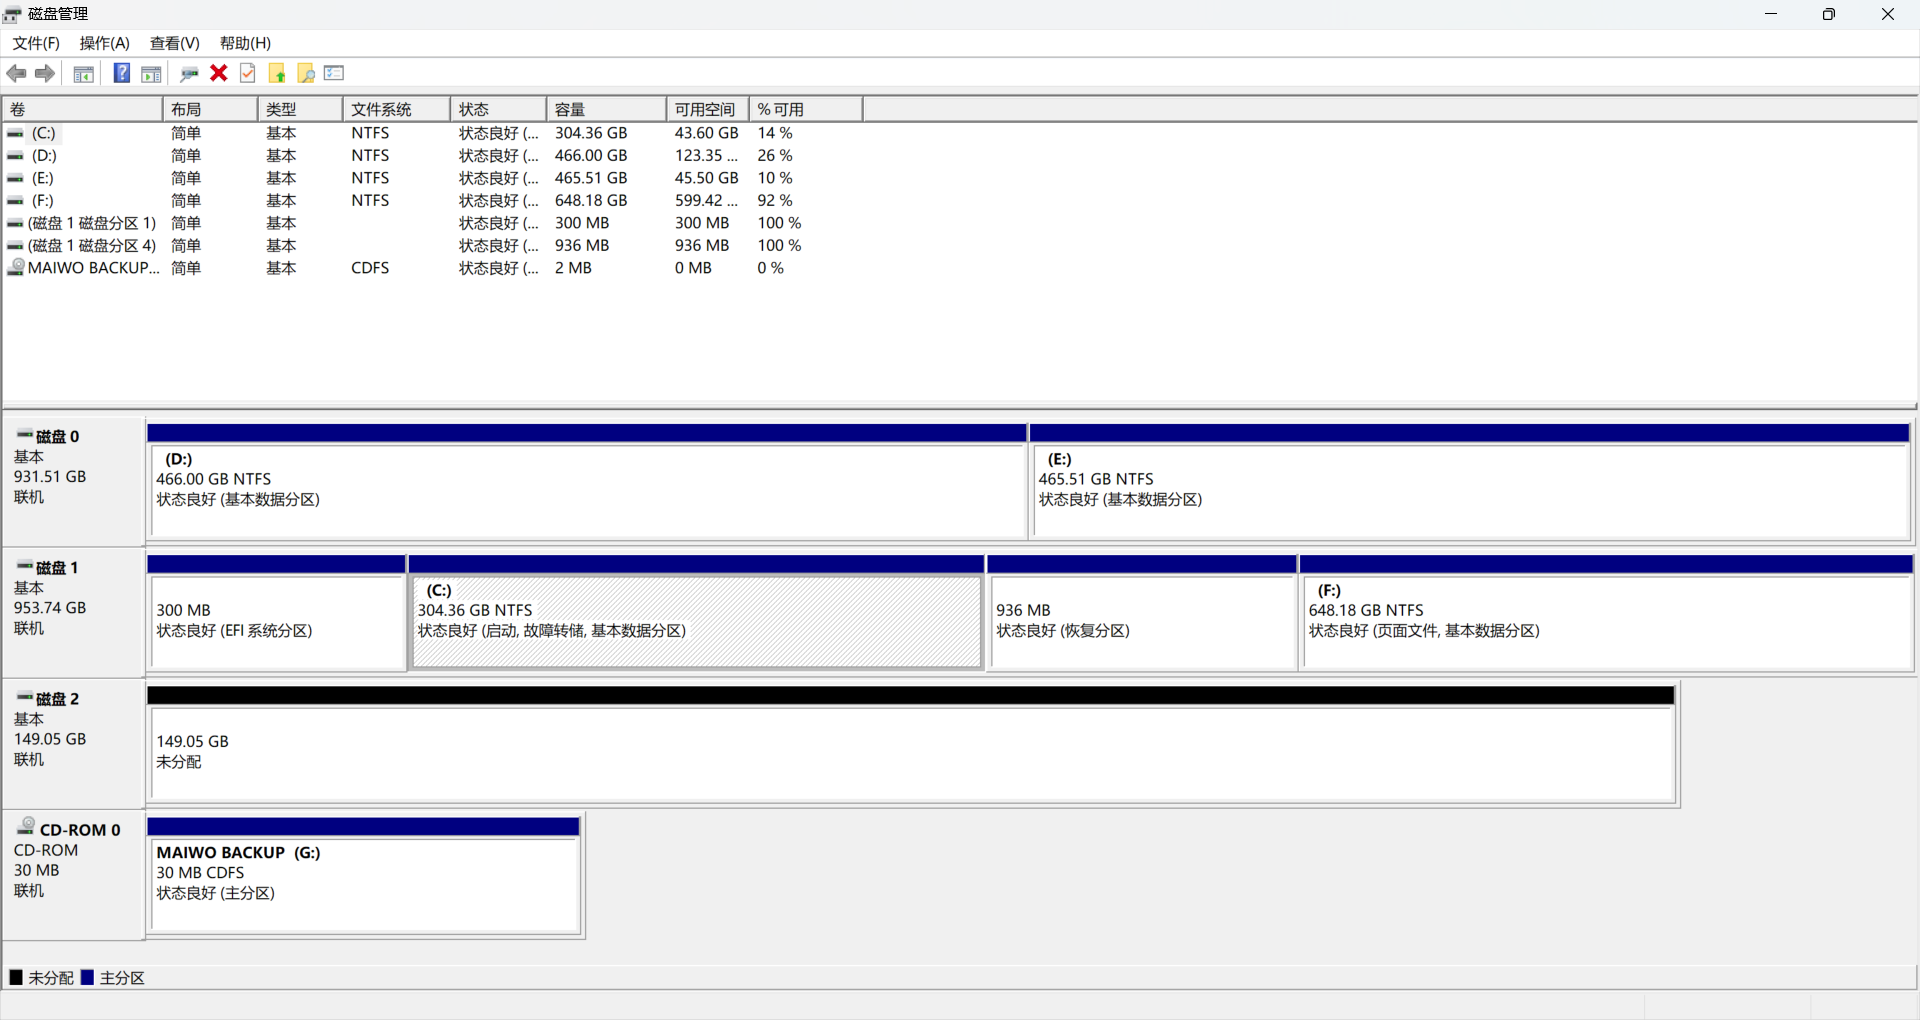Open the 操作(A) menu

(105, 43)
